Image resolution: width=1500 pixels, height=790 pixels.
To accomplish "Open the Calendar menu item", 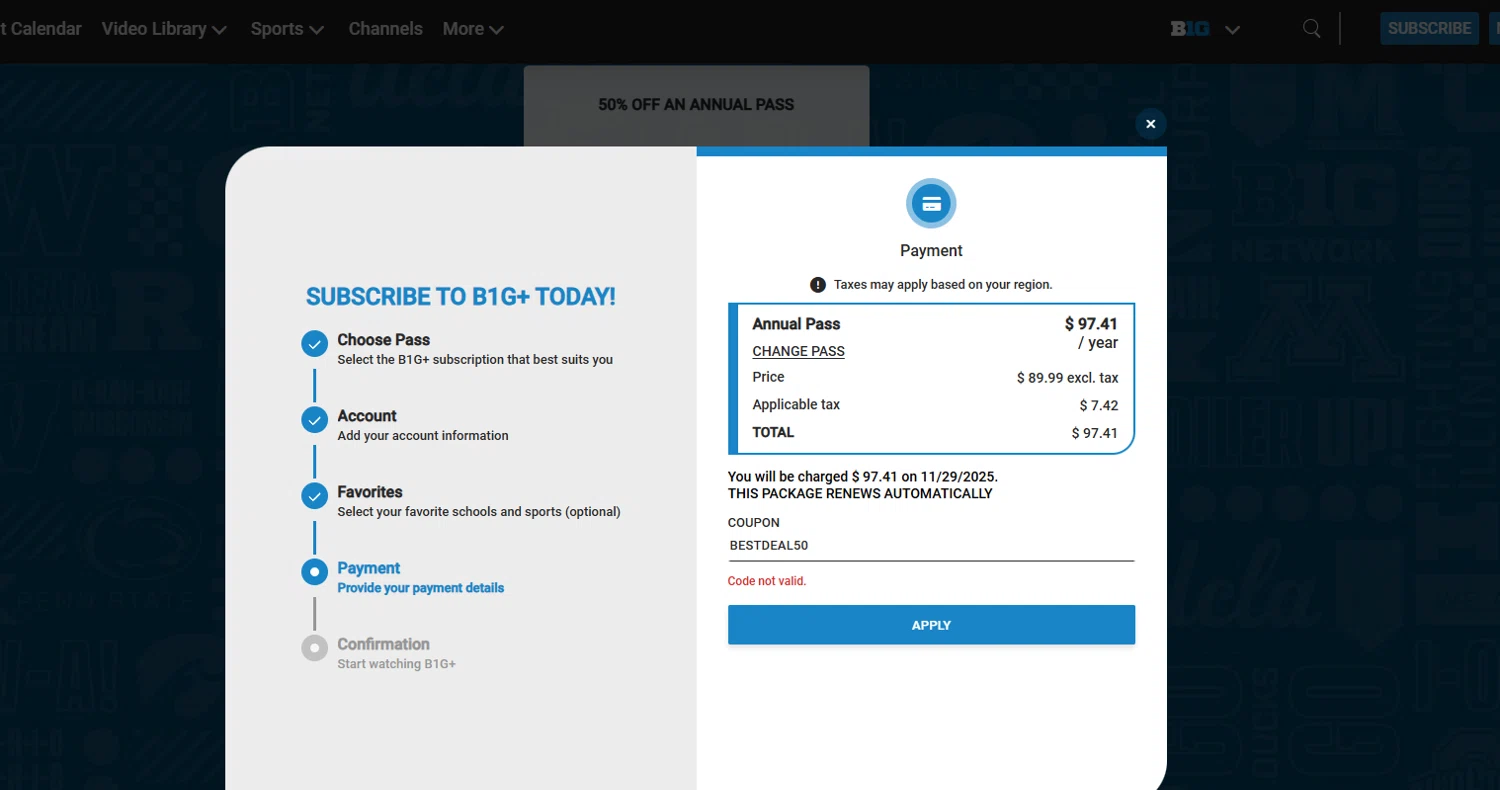I will (40, 29).
